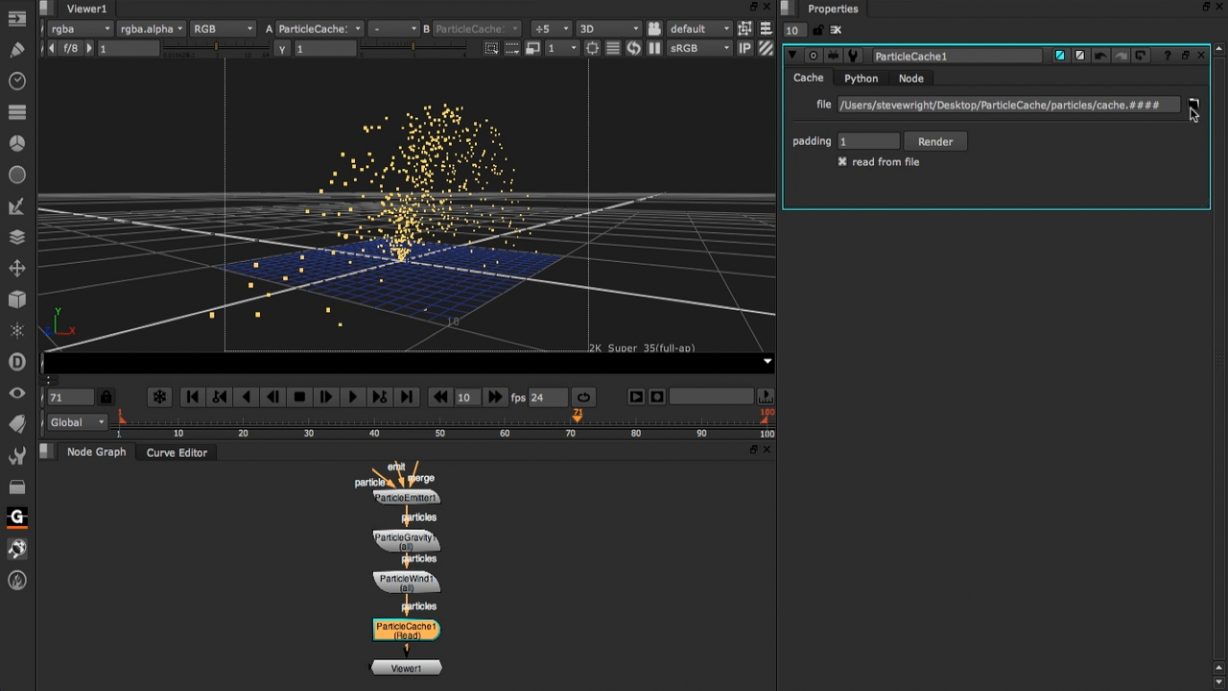Toggle the frame lock icon beside frame counter

coord(106,396)
